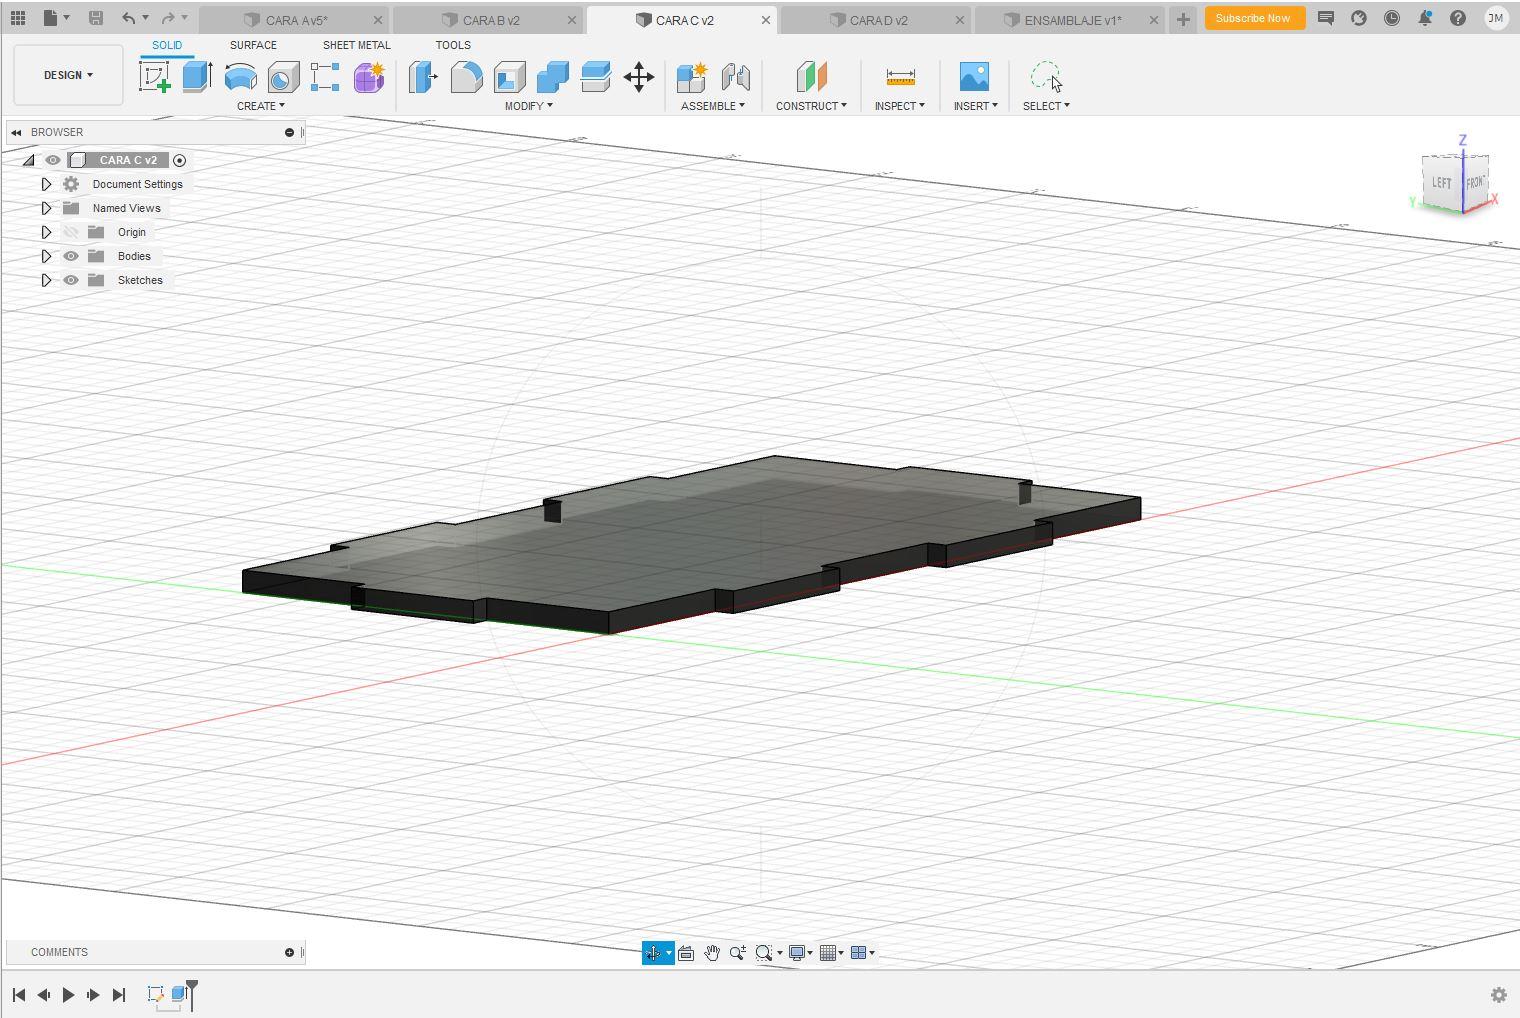Click the ViewCube LEFT face
Image resolution: width=1520 pixels, height=1018 pixels.
(x=1441, y=183)
